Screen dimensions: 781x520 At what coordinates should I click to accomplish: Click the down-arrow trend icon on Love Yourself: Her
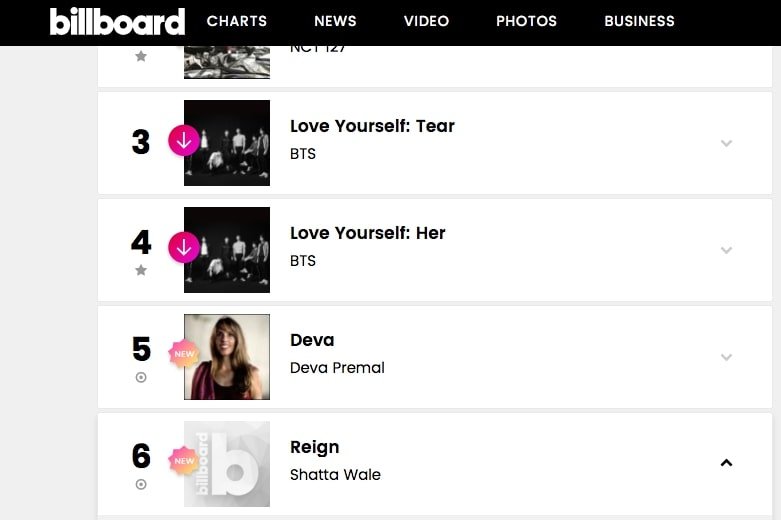184,248
